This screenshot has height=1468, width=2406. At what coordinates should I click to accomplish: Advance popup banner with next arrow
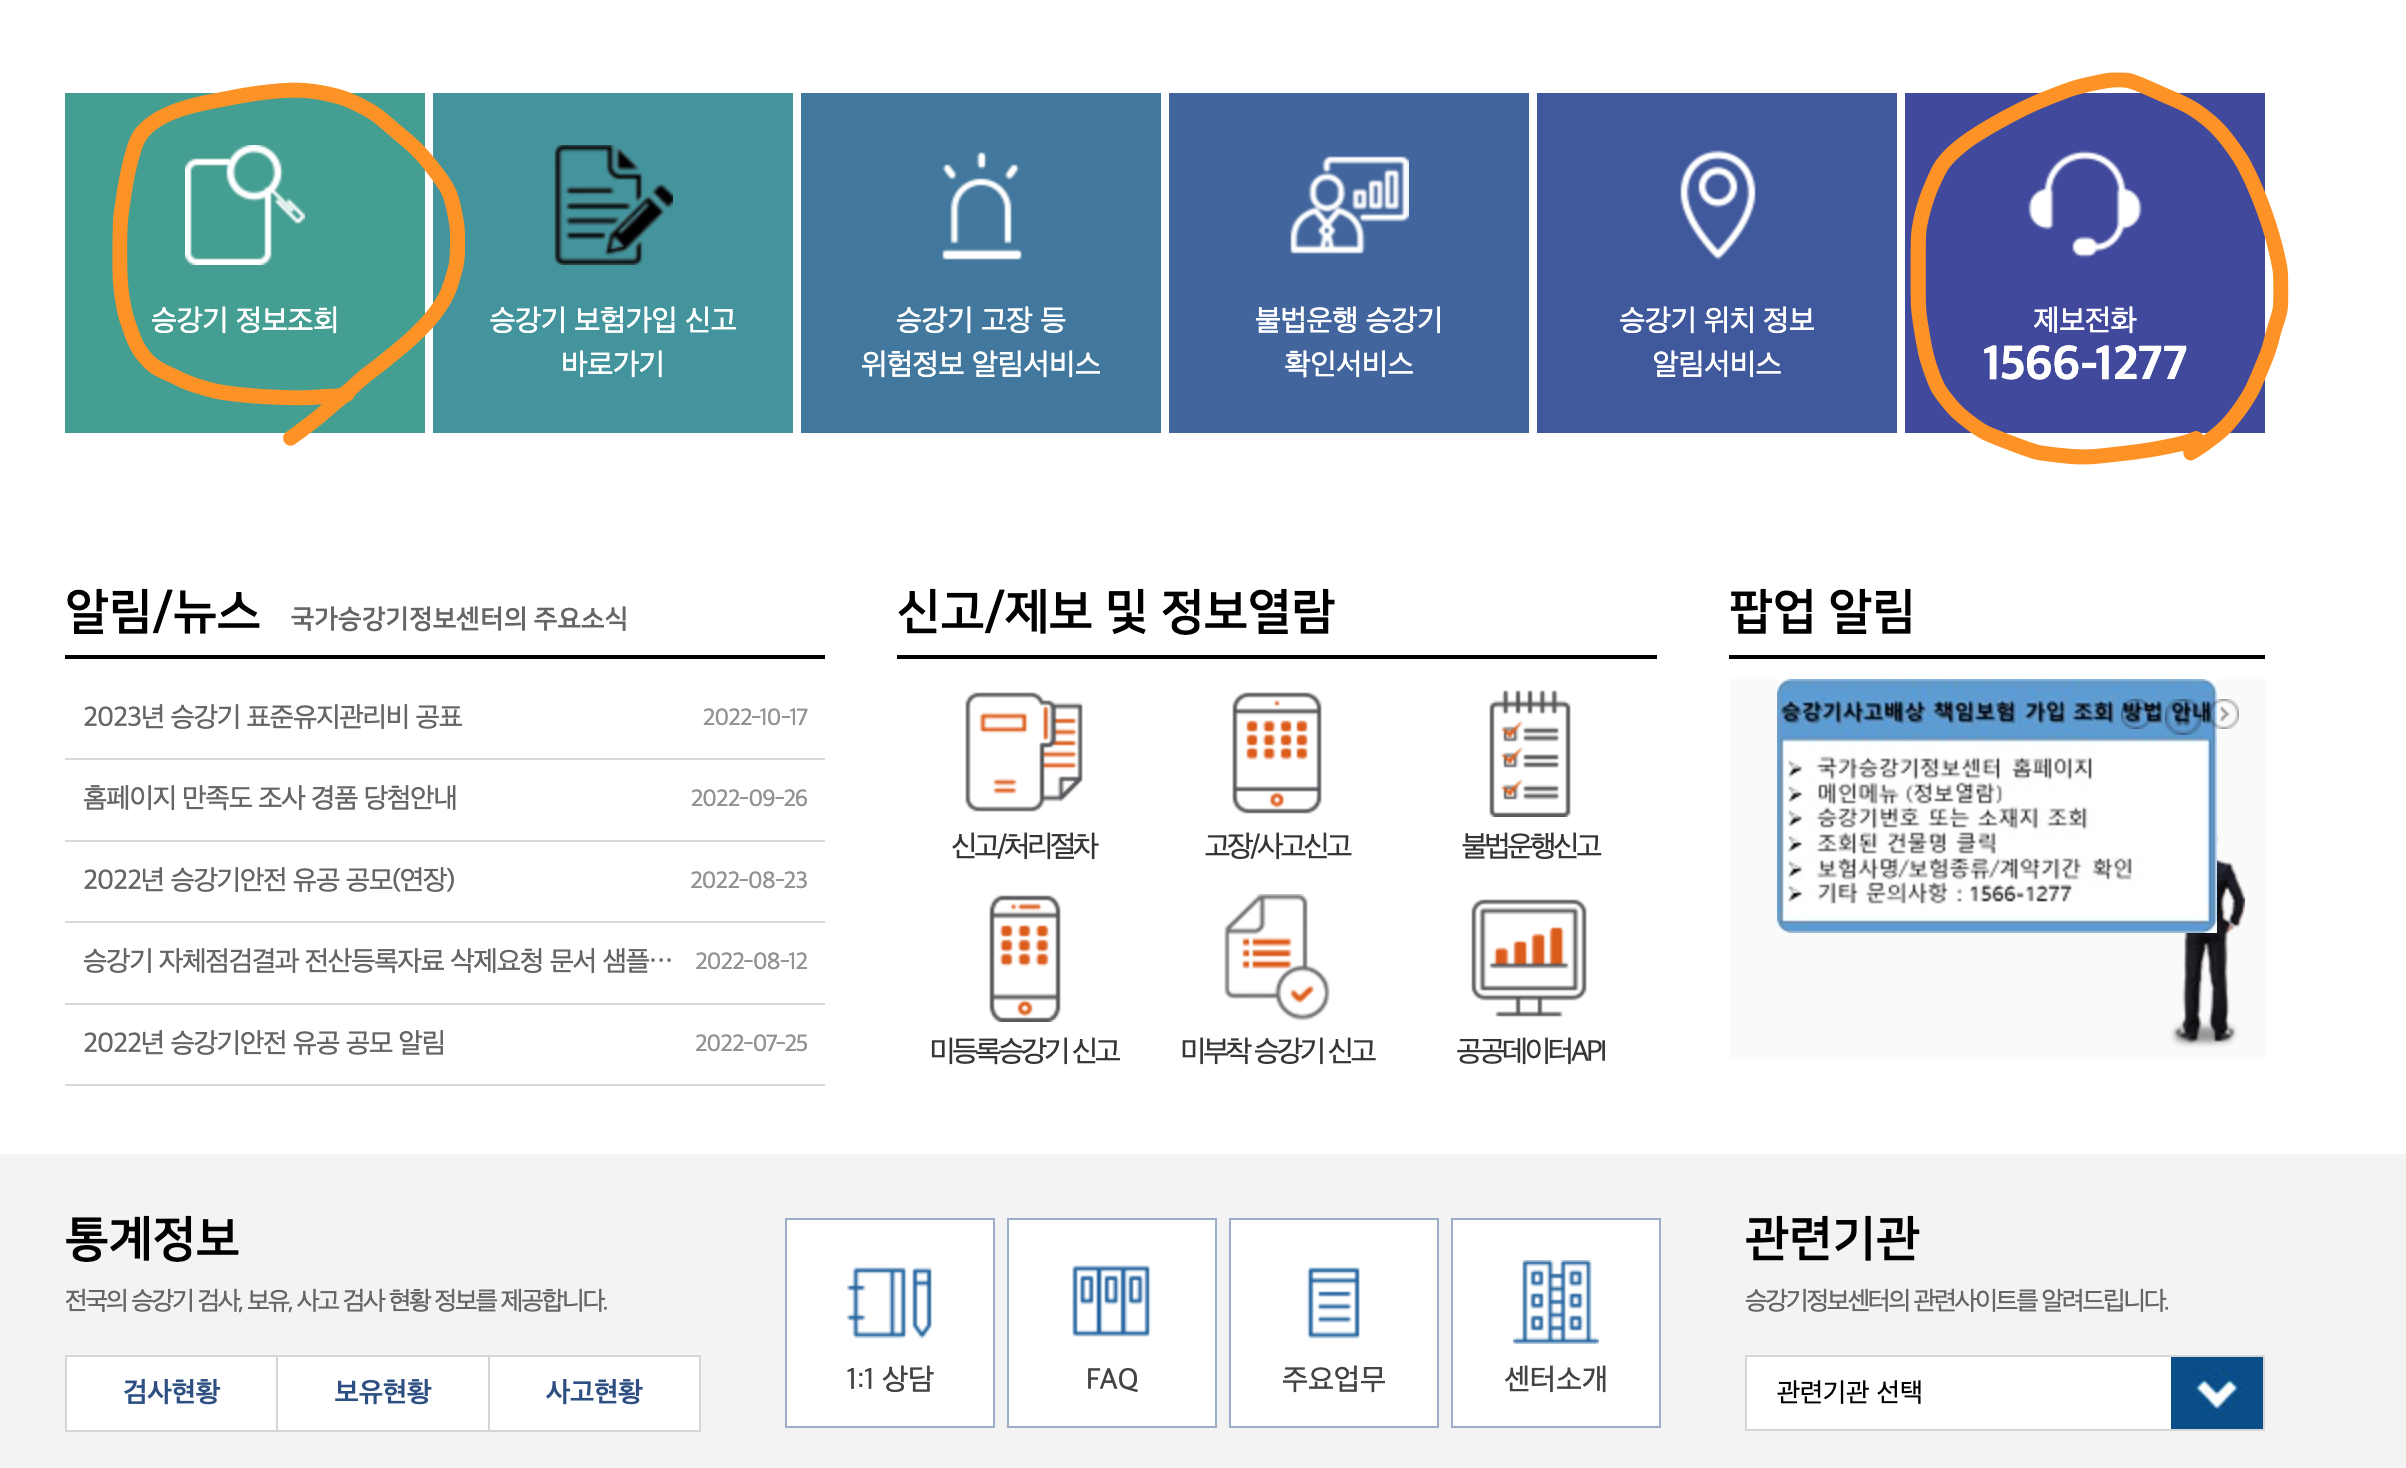(2226, 714)
